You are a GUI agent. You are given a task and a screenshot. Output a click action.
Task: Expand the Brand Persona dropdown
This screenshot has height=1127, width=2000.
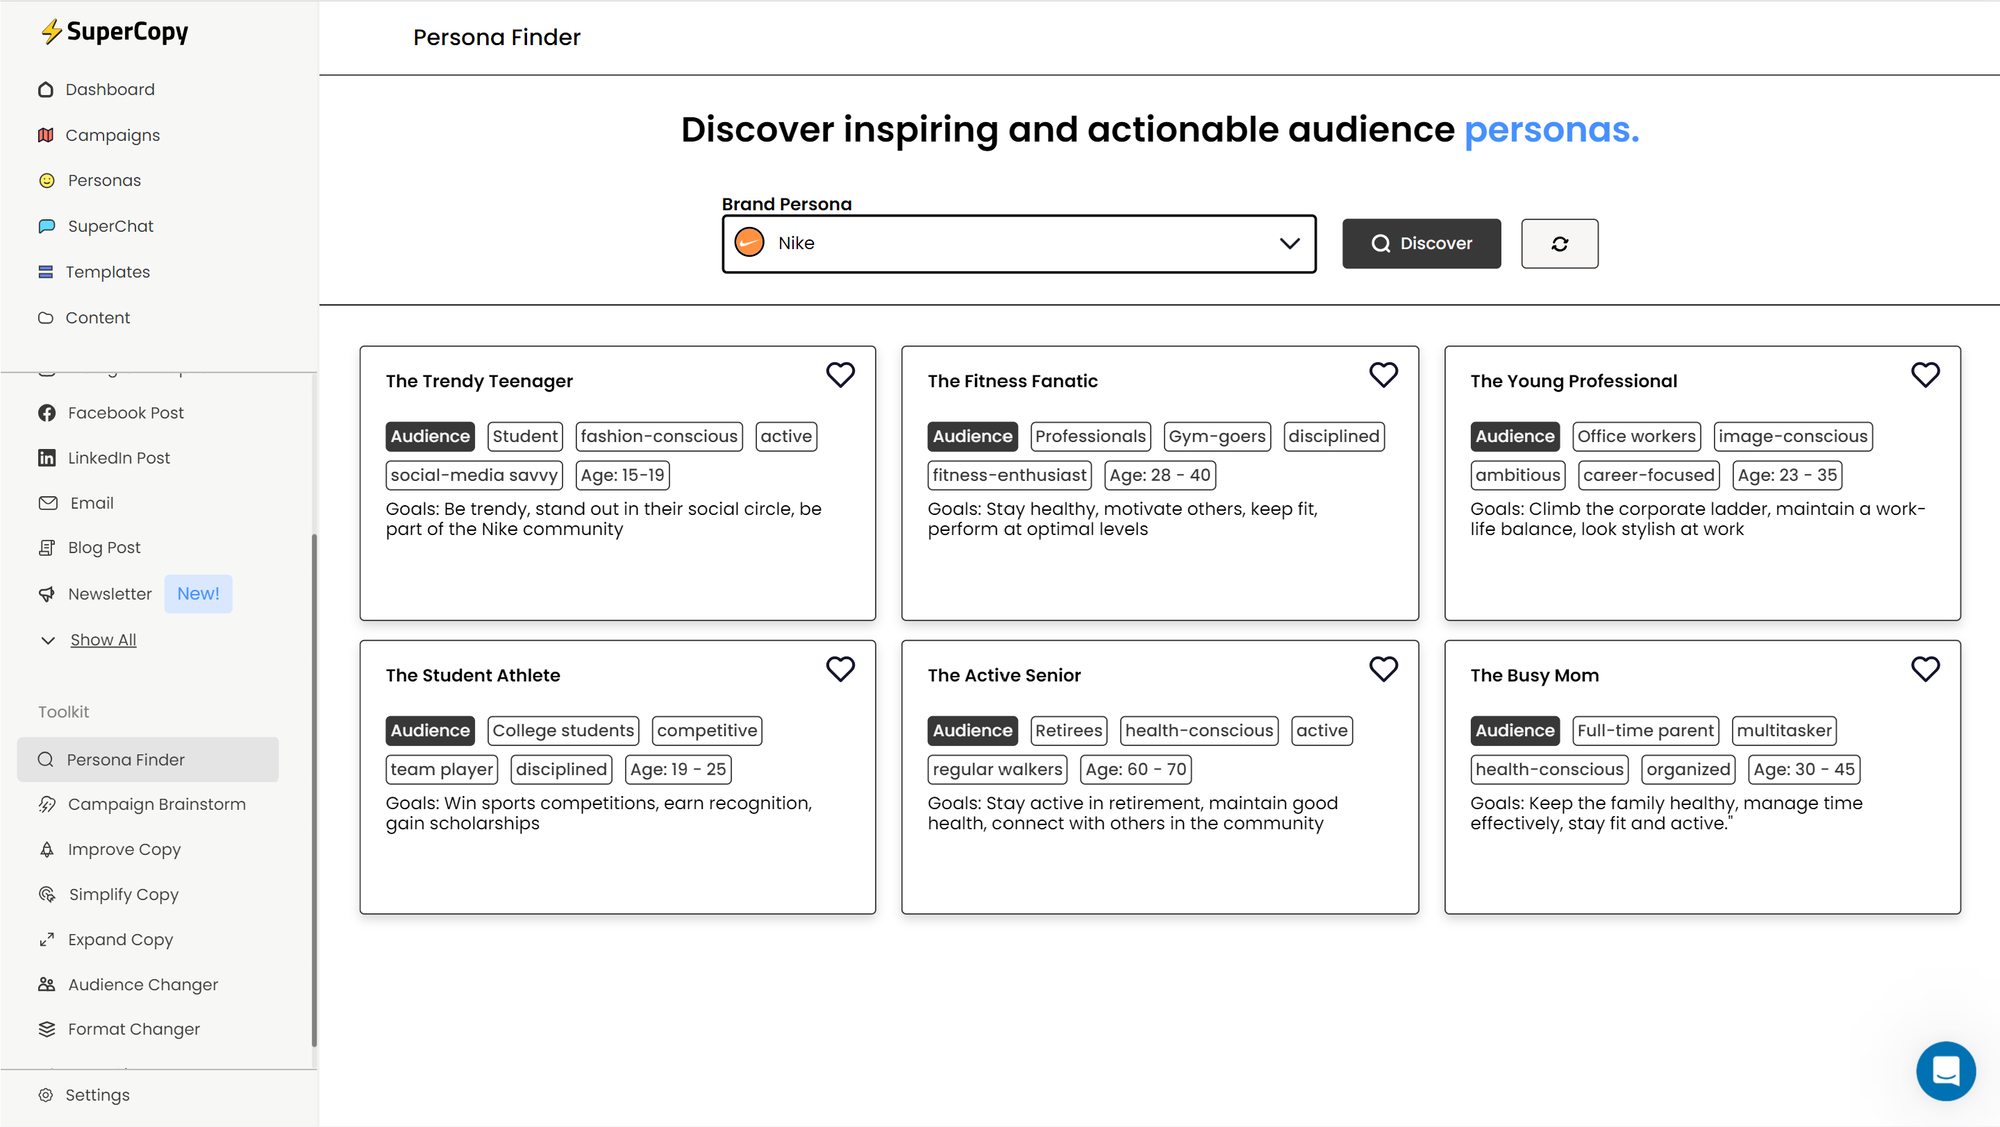[x=1288, y=243]
